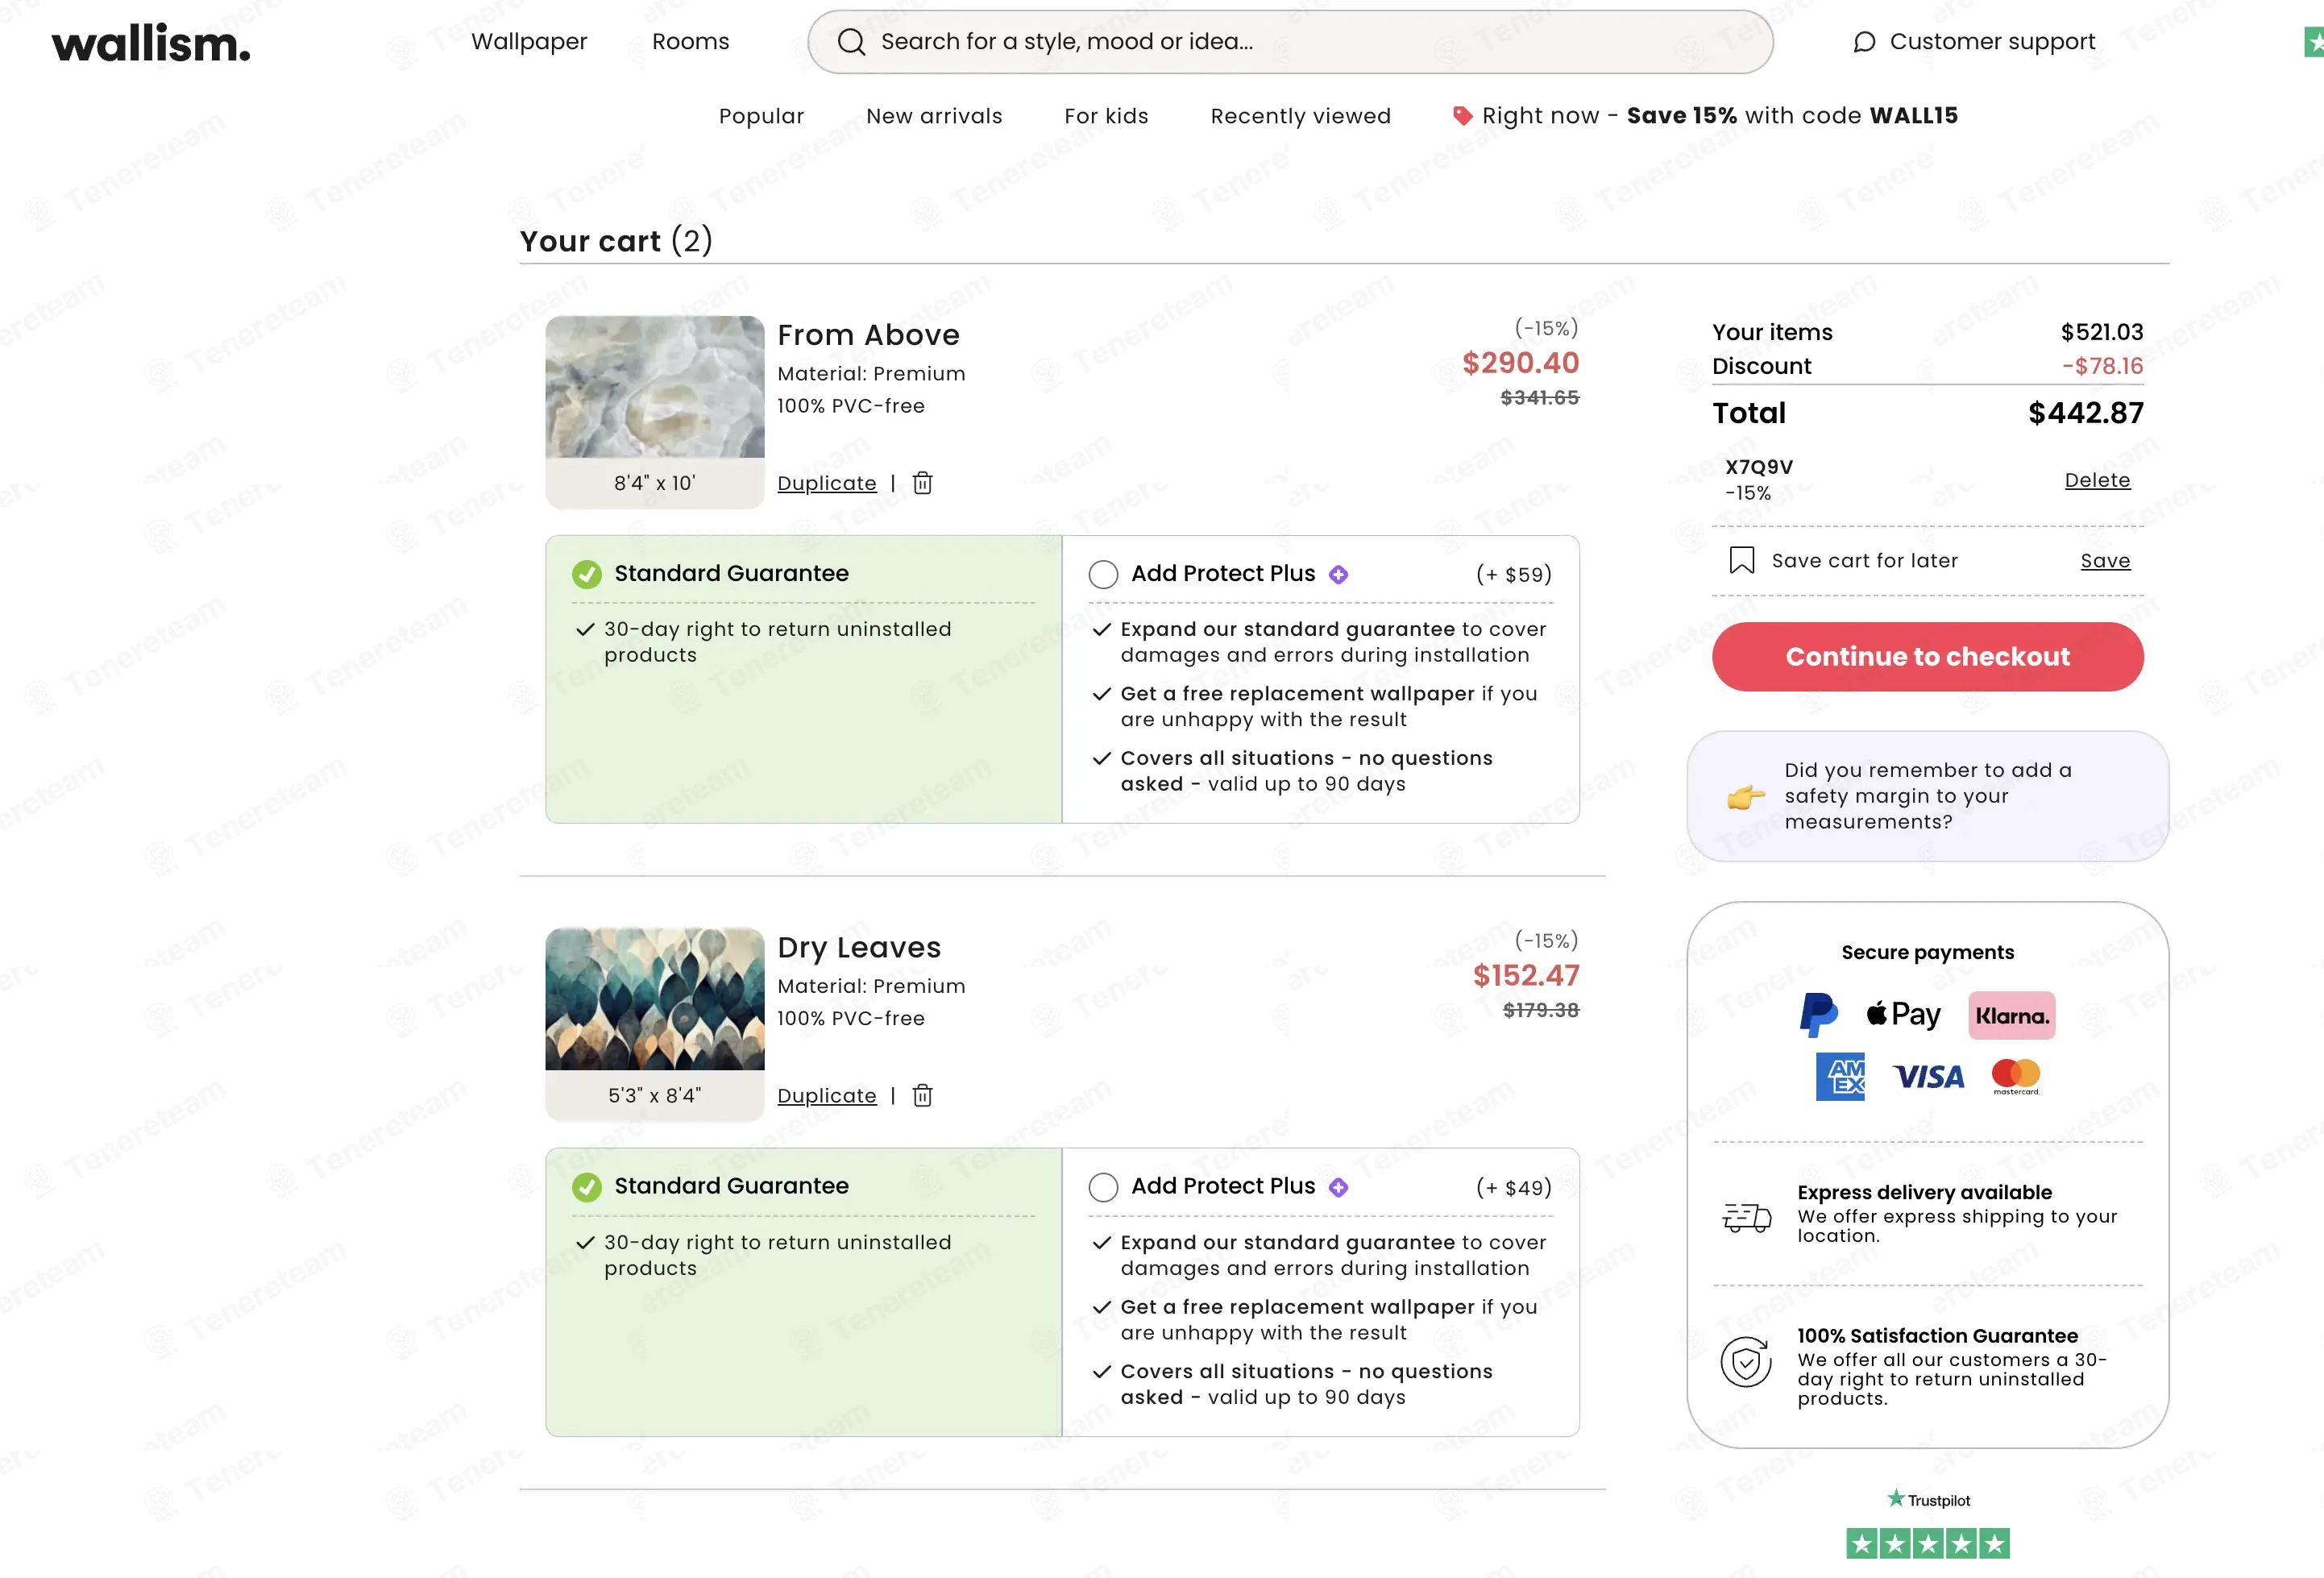Image resolution: width=2324 pixels, height=1578 pixels.
Task: Delete the X7Q9V discount code
Action: [x=2097, y=480]
